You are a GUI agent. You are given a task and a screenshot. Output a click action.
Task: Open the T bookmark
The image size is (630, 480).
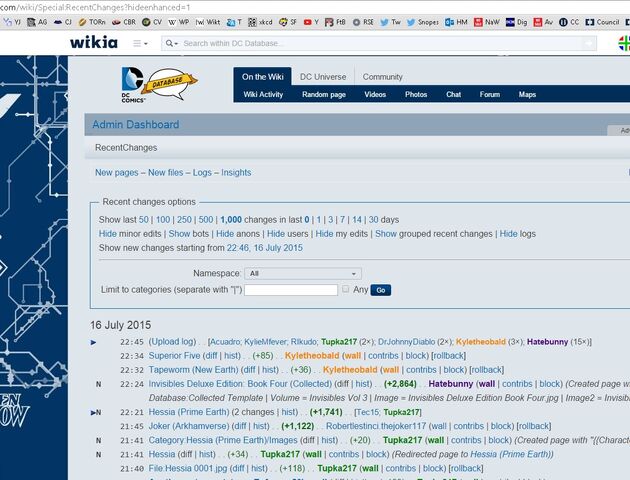click(234, 22)
